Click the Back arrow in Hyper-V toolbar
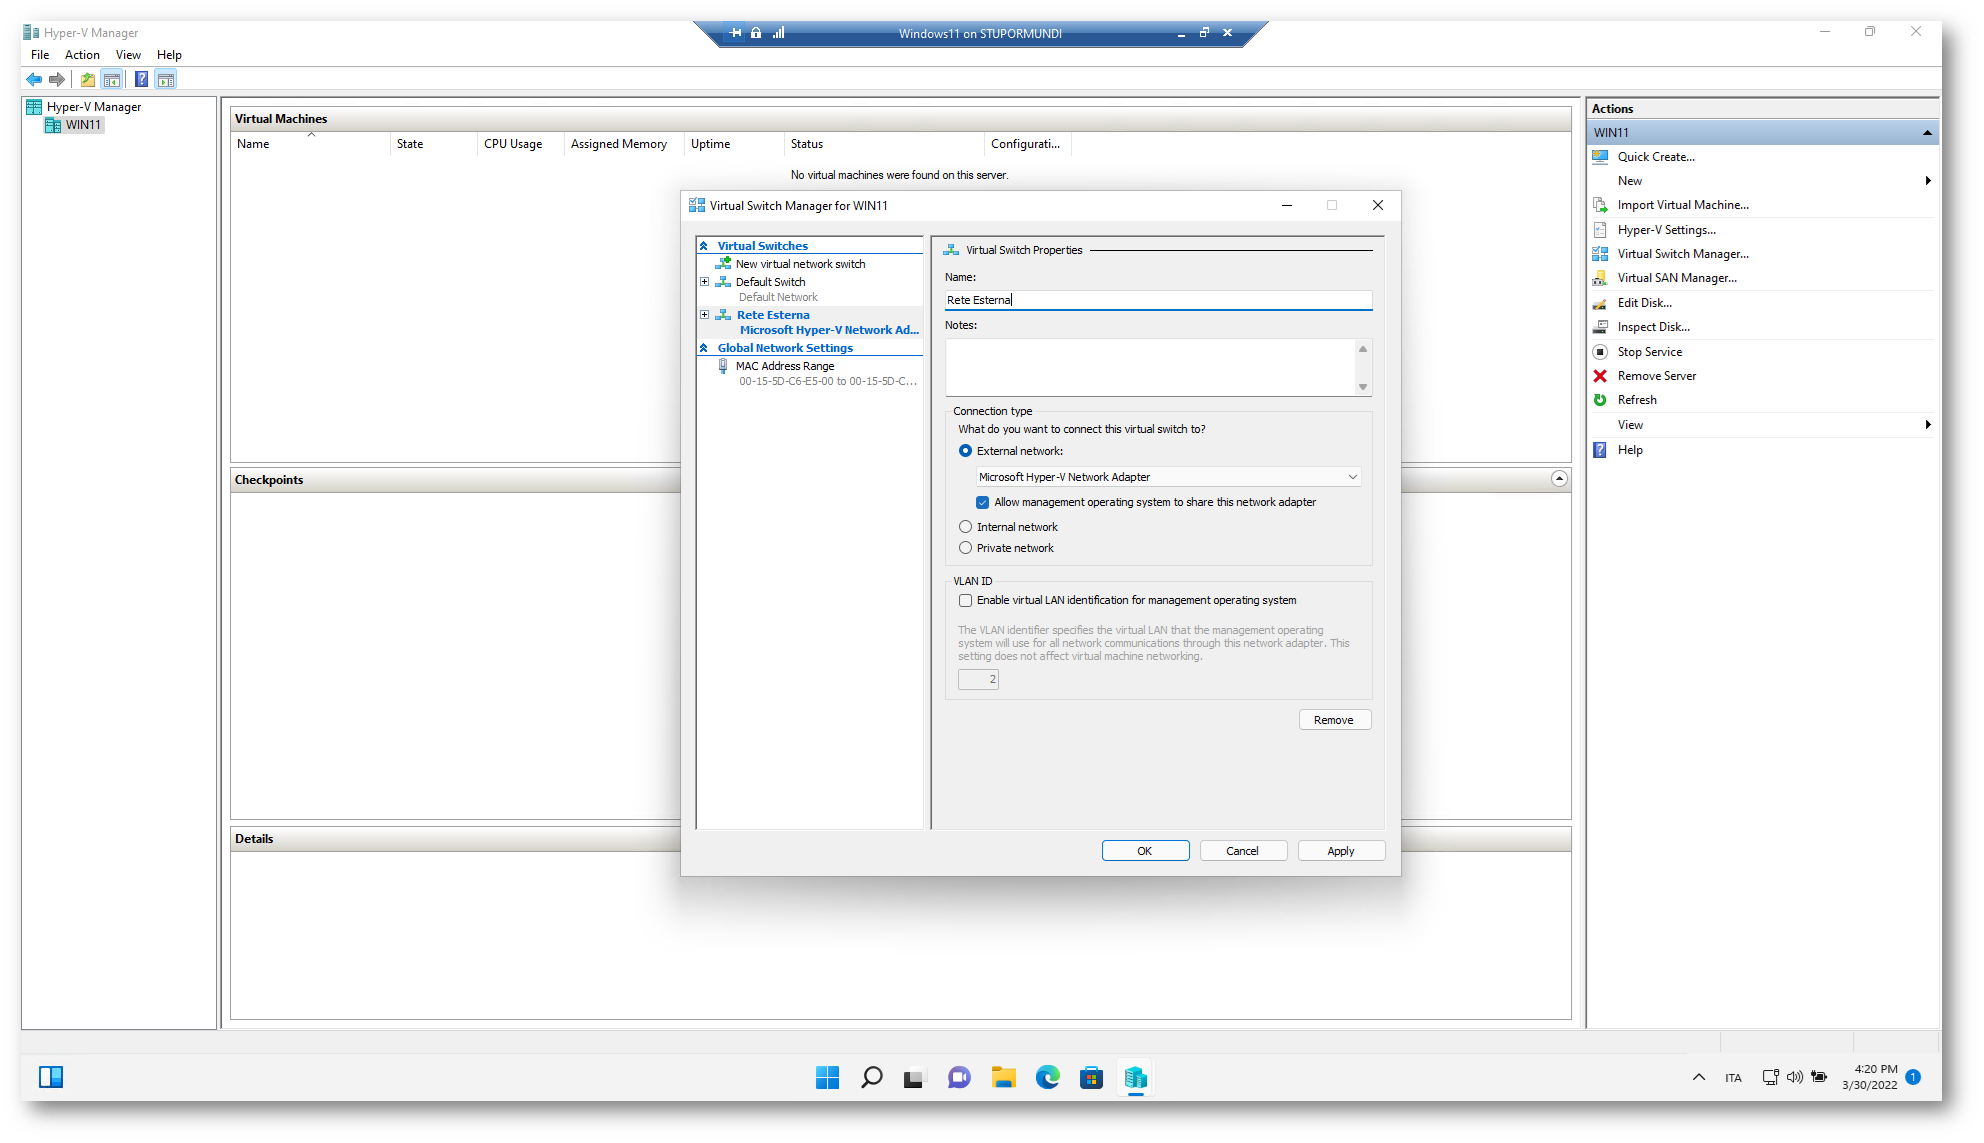 (x=34, y=79)
